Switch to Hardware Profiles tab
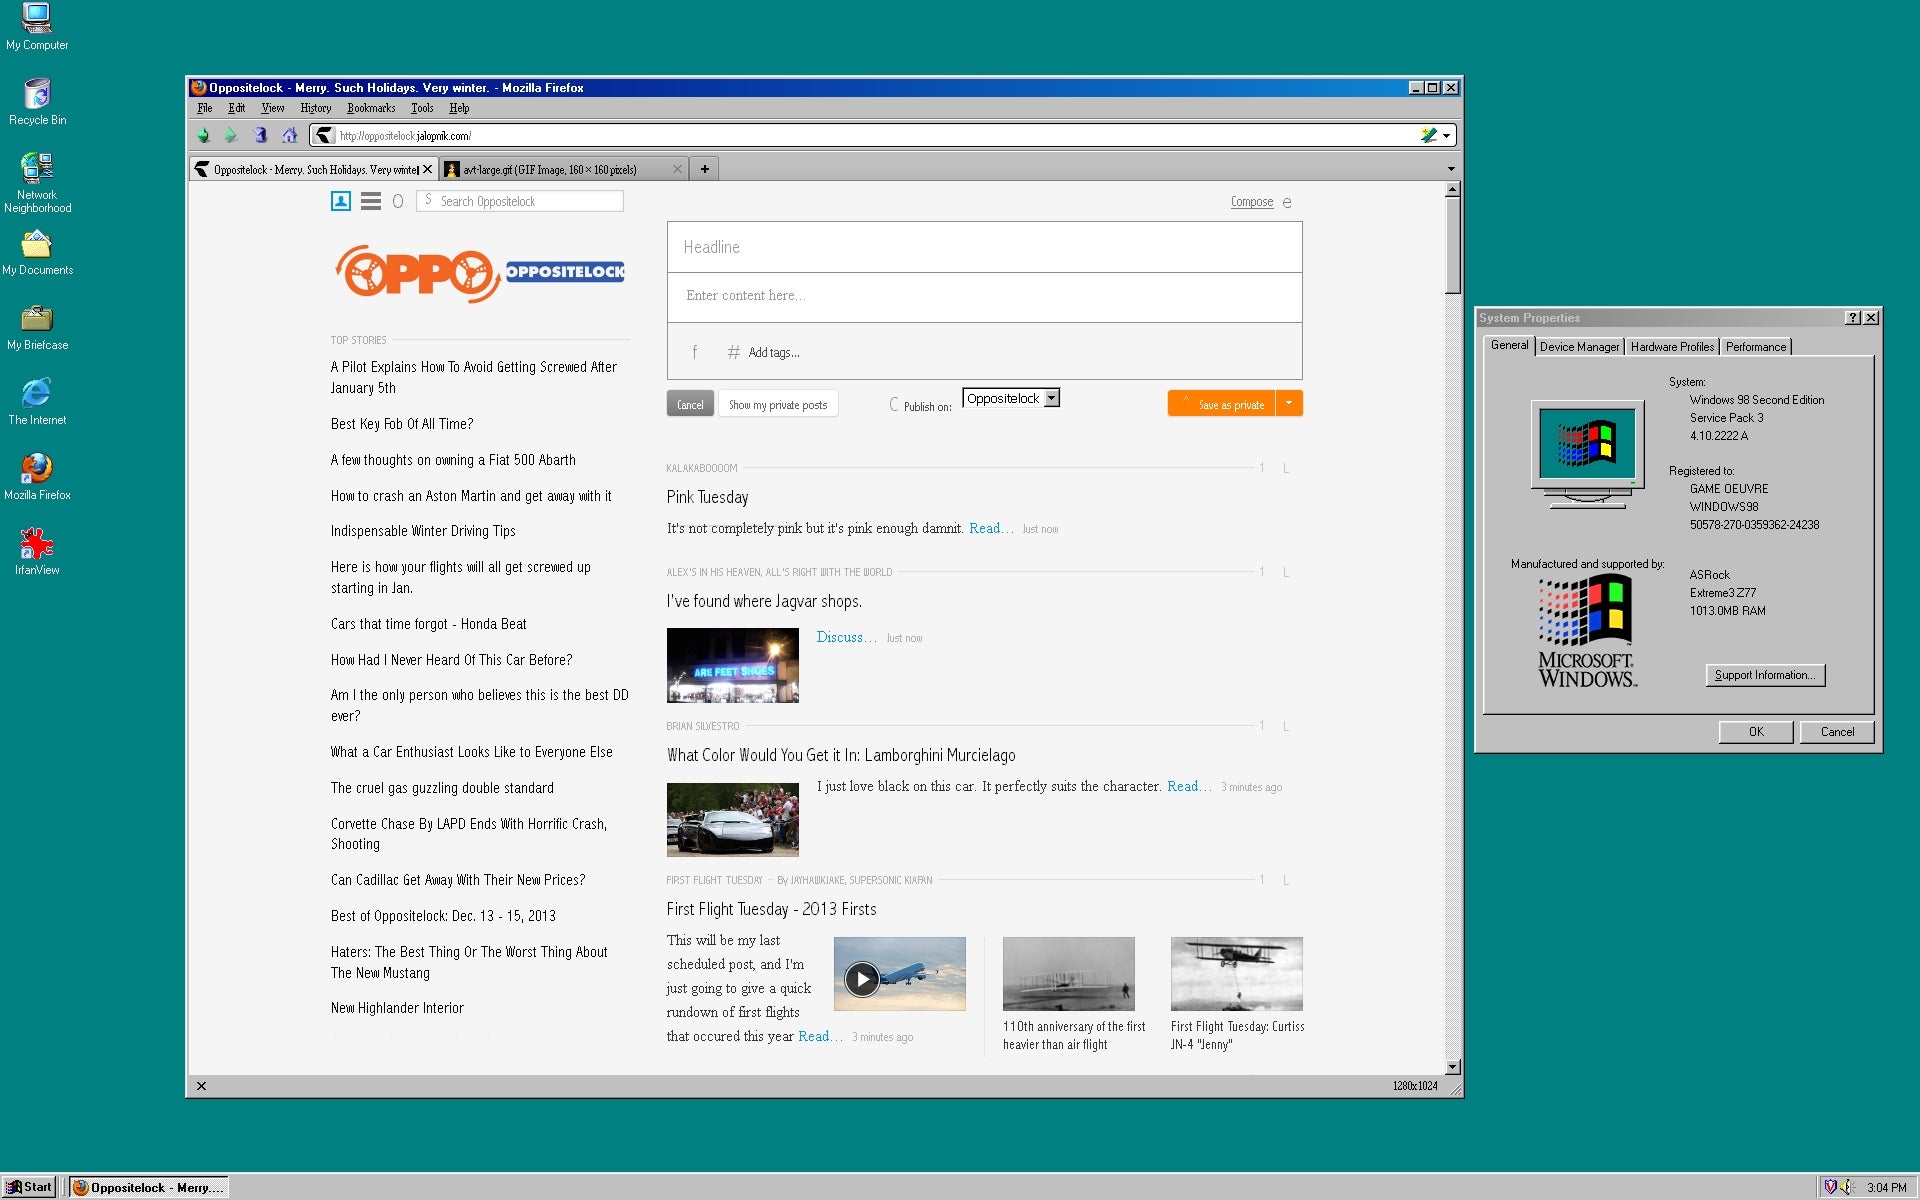Image resolution: width=1920 pixels, height=1200 pixels. point(1672,347)
